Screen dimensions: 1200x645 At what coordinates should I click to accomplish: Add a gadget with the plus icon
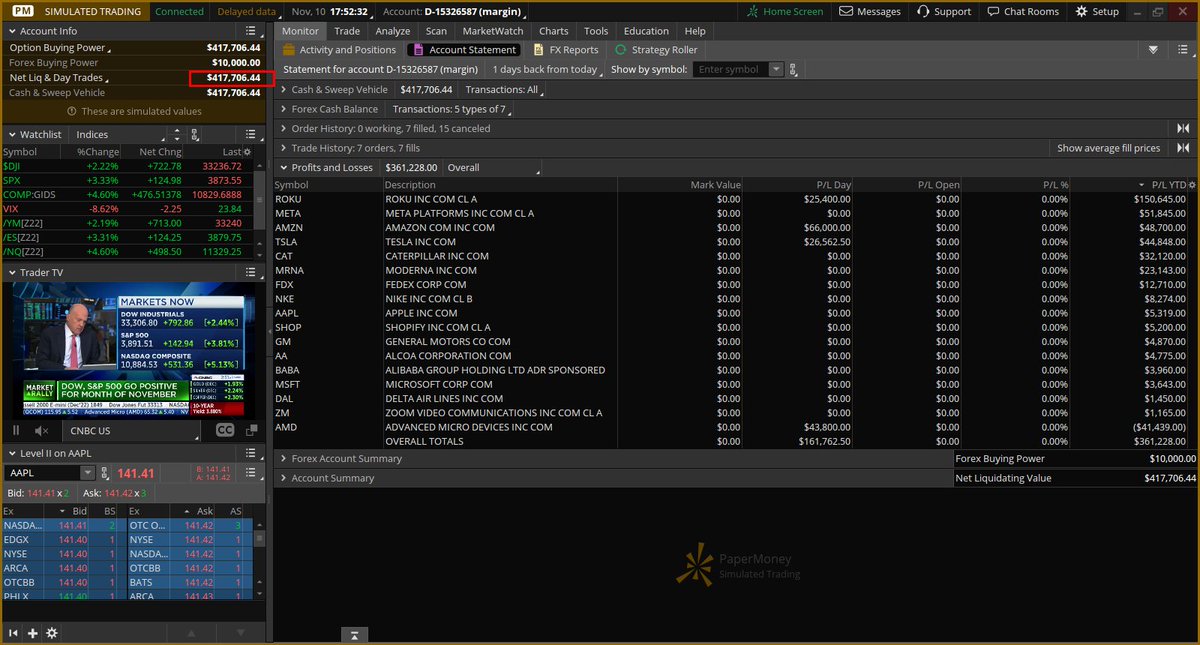click(x=33, y=633)
